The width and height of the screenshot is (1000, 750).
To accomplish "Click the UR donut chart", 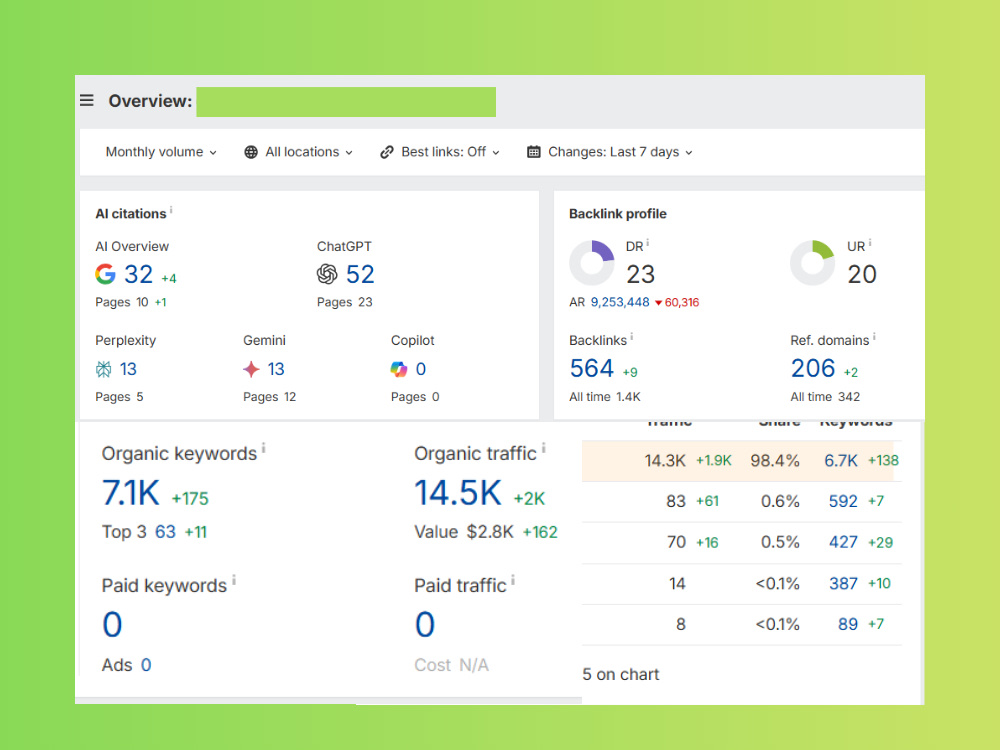I will (812, 263).
